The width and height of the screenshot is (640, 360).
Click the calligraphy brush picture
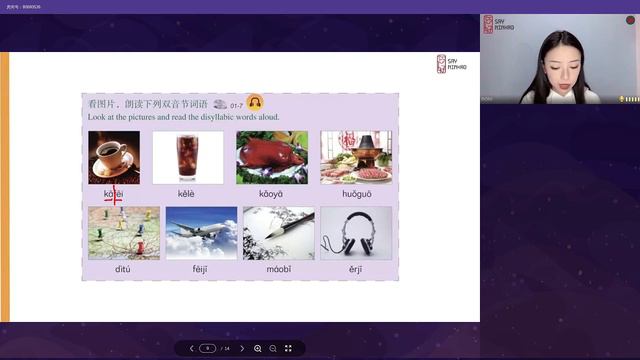[x=279, y=233]
